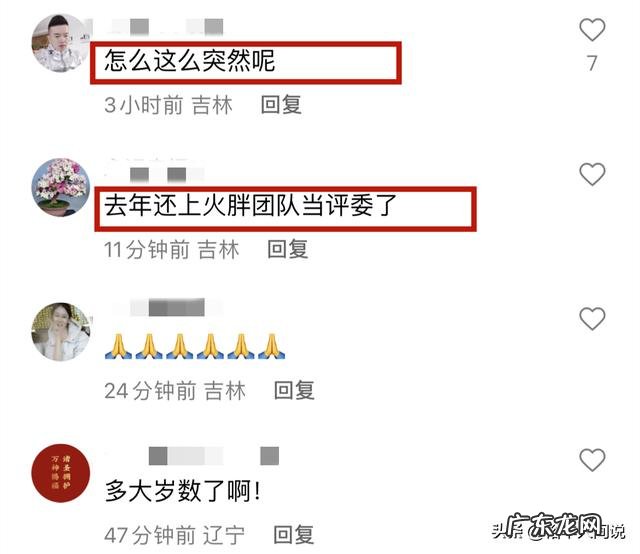Tap the row of praying hands emojis
This screenshot has height=554, width=640.
[195, 347]
